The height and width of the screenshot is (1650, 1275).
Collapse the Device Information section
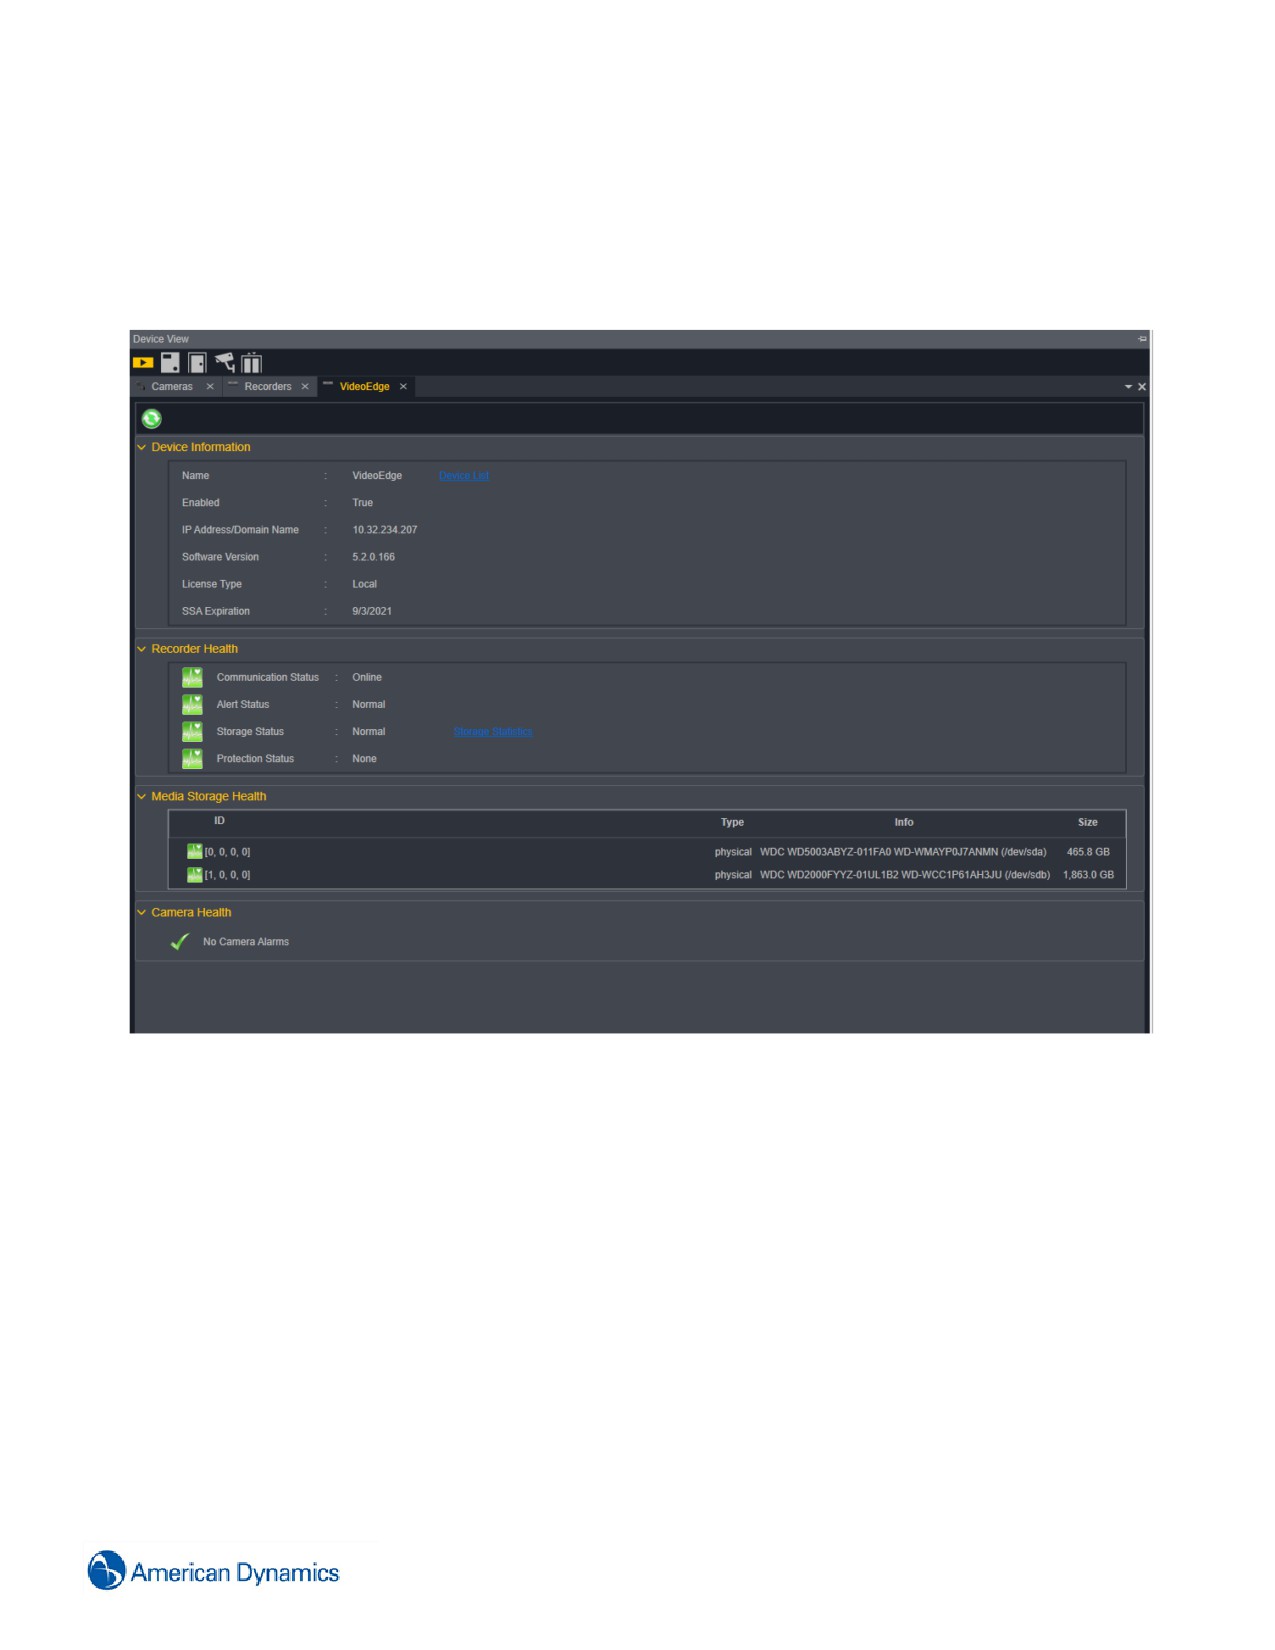point(141,447)
